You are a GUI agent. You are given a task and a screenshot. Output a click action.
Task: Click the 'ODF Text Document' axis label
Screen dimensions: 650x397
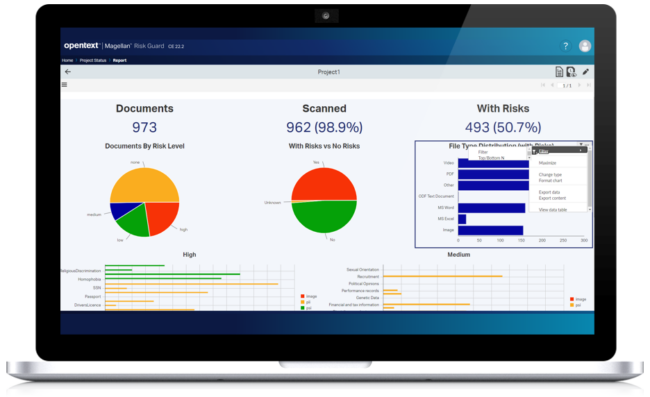coord(436,196)
